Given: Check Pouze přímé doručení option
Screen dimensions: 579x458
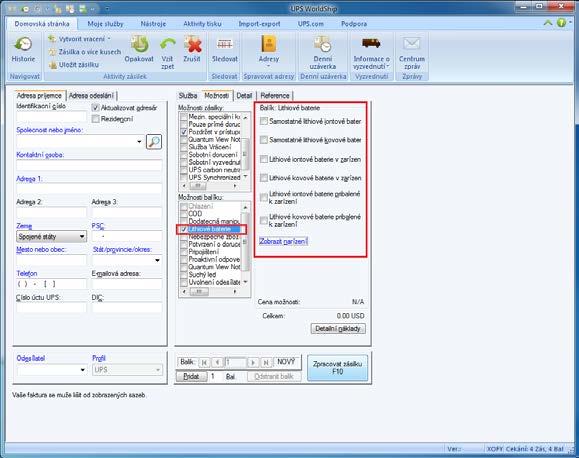Looking at the screenshot, I should pos(184,124).
